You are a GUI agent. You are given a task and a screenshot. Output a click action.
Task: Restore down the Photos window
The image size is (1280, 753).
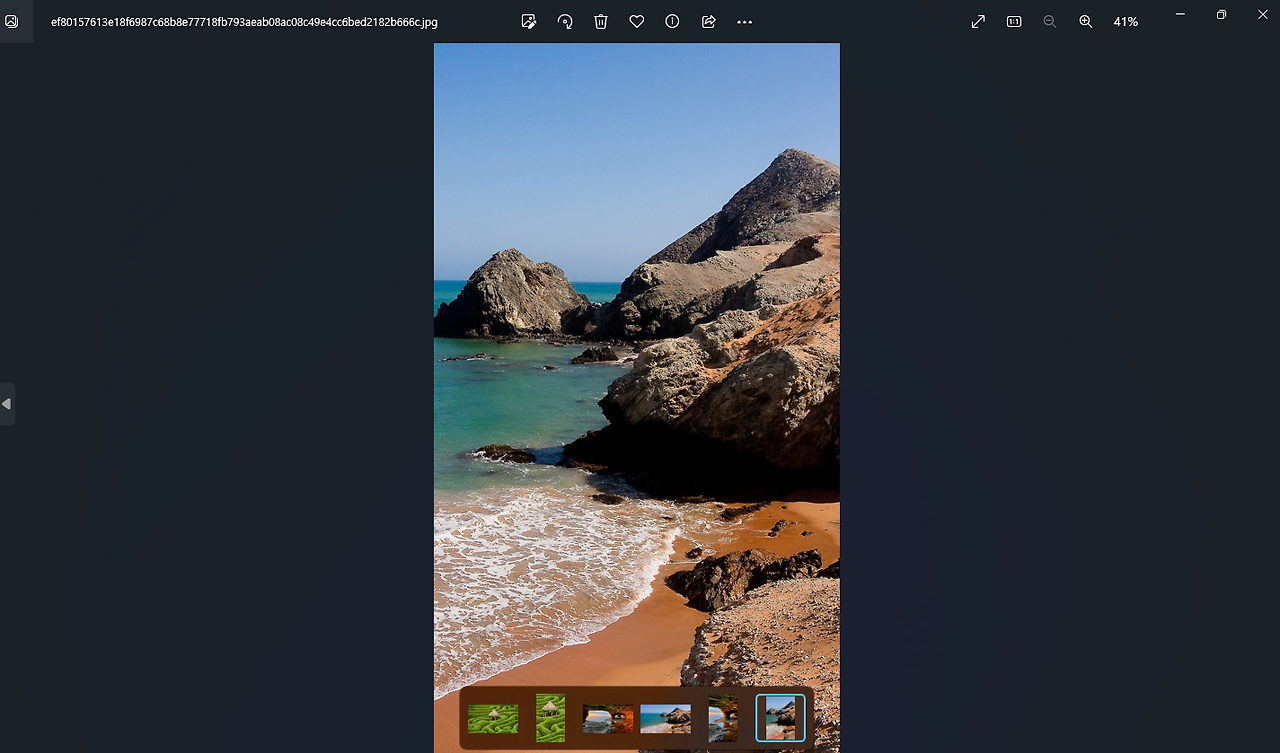tap(1221, 15)
